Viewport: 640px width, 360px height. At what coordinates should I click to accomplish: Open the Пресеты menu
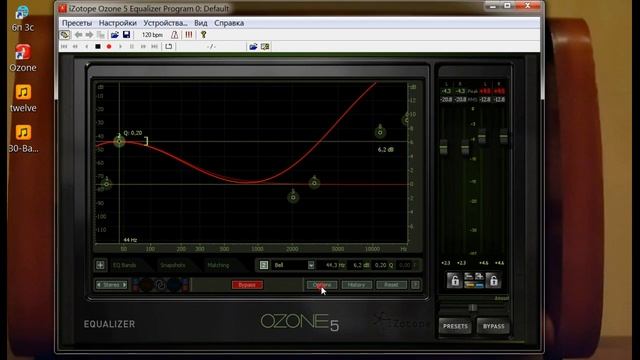pos(77,23)
